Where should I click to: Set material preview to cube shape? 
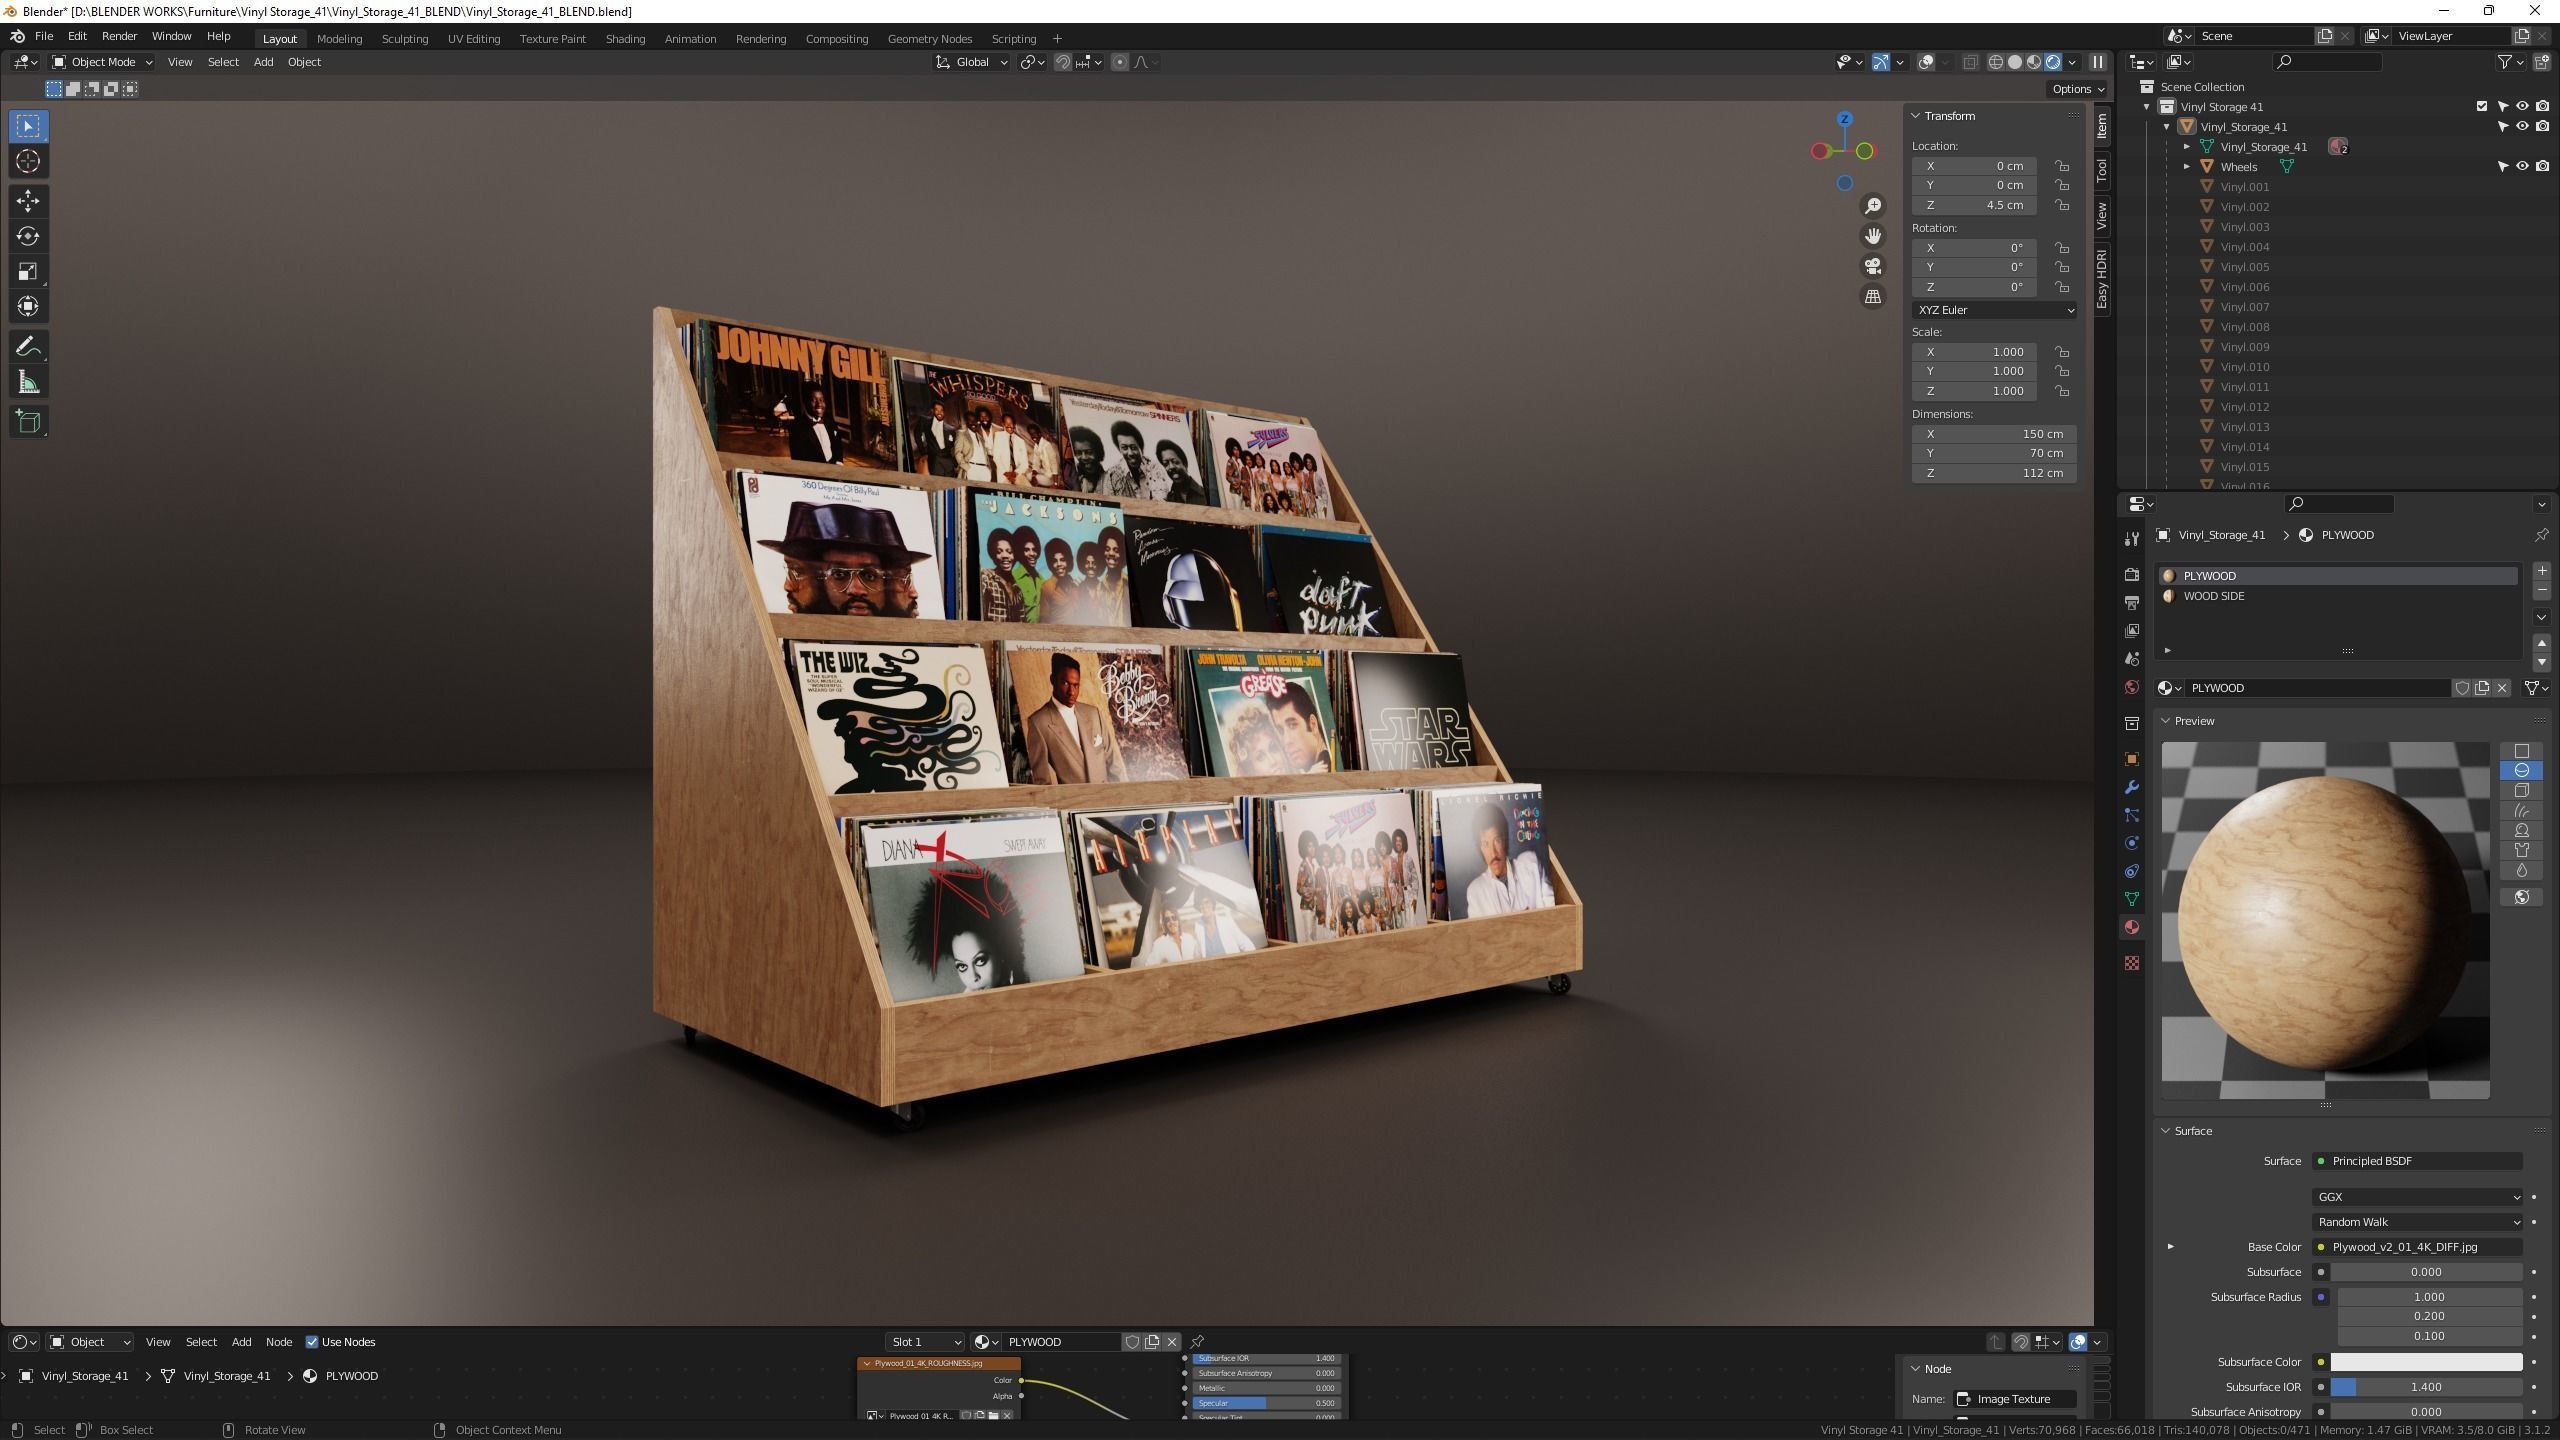[2522, 790]
